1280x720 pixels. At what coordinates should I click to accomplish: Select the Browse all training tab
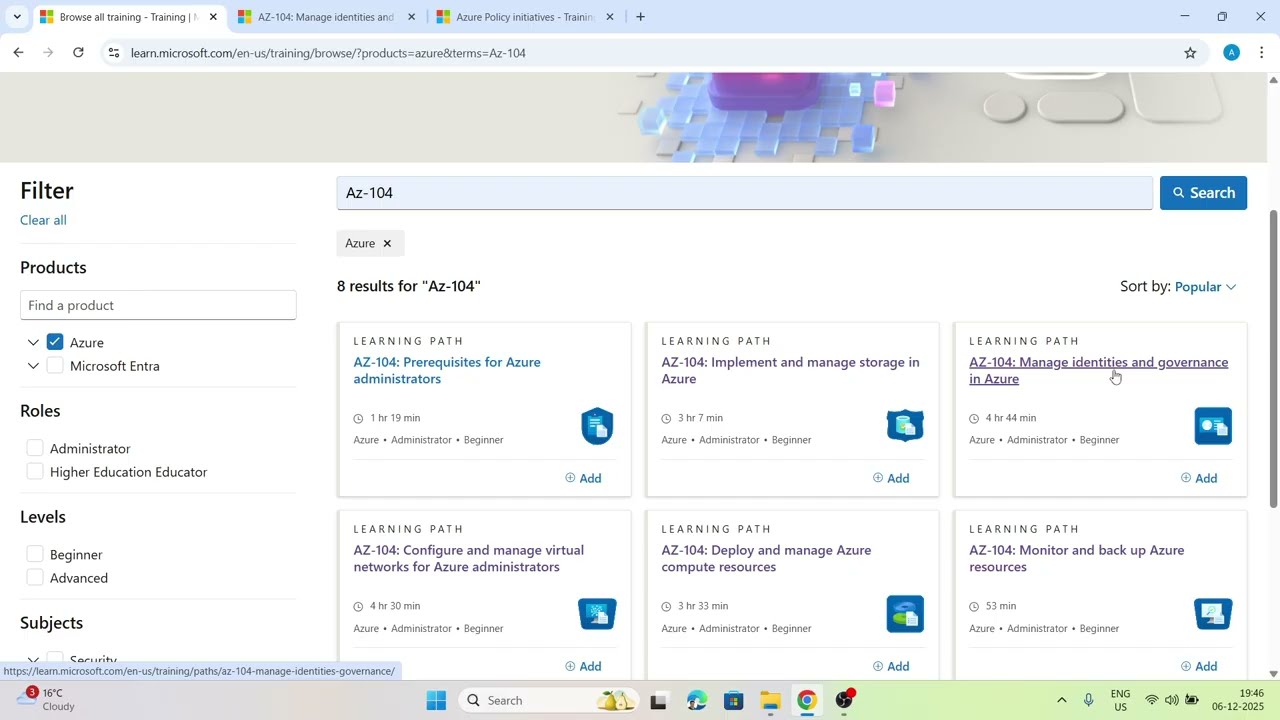[x=128, y=17]
